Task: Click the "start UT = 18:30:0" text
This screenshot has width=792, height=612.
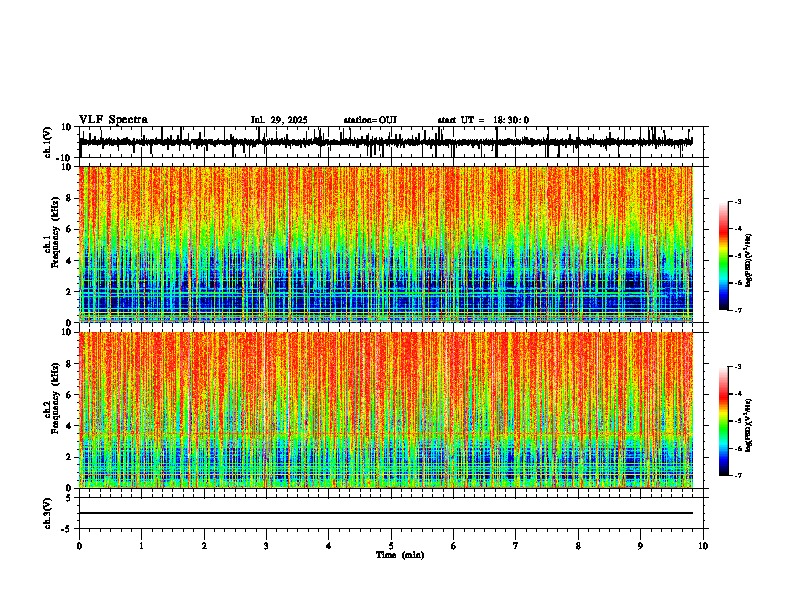Action: click(x=483, y=120)
